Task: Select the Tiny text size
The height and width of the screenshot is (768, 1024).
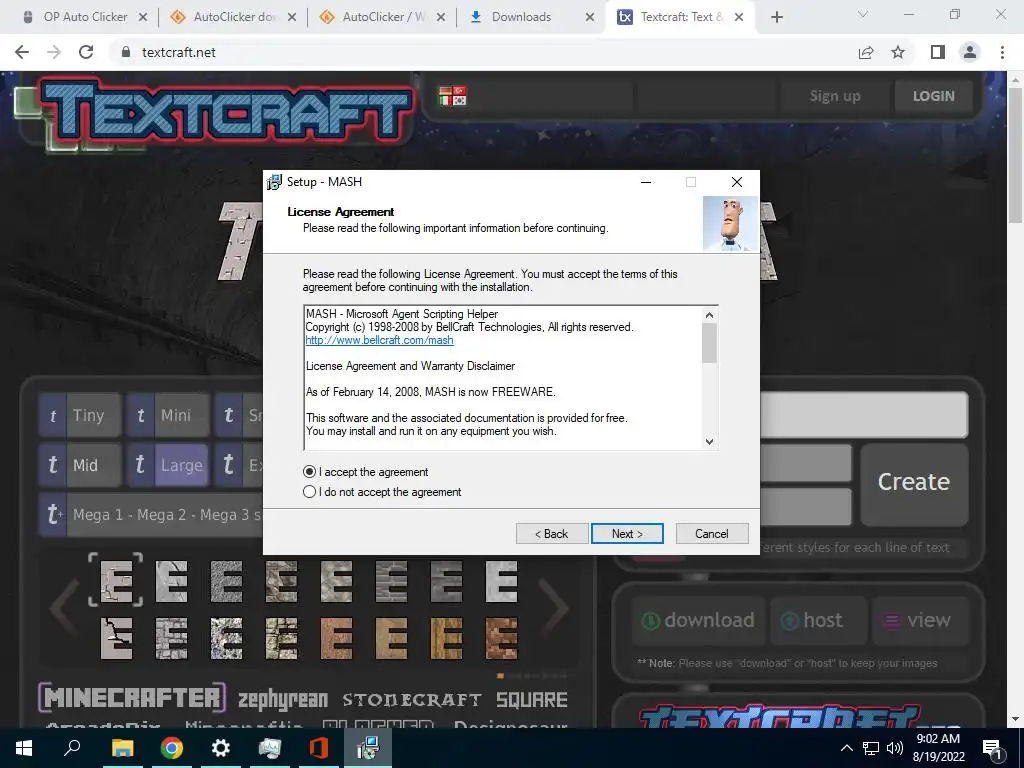Action: coord(80,415)
